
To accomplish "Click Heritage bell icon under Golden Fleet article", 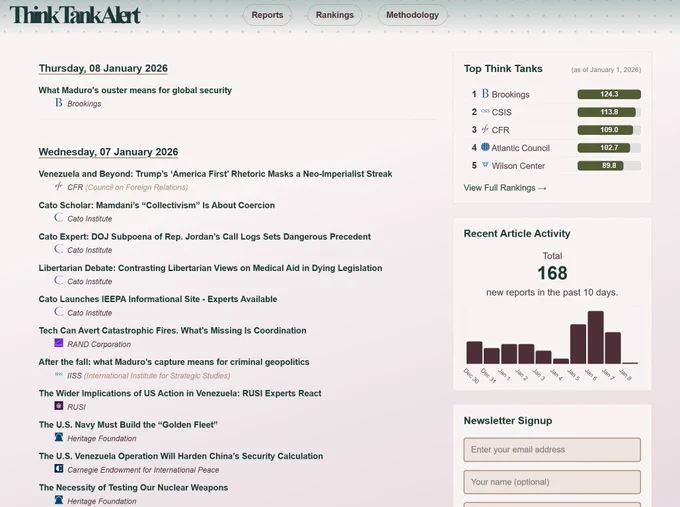I will pos(59,437).
